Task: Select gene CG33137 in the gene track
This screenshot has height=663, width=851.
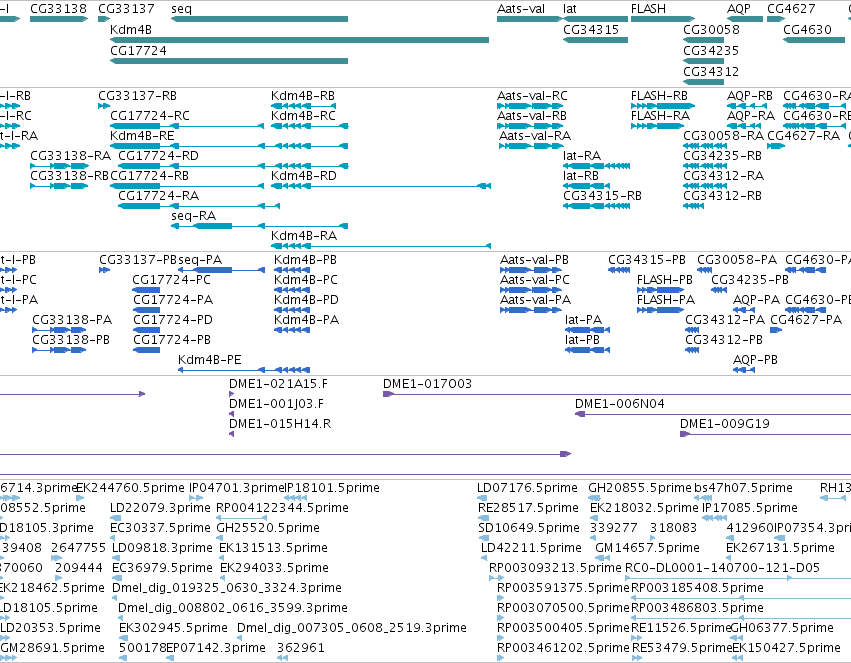Action: (x=126, y=9)
